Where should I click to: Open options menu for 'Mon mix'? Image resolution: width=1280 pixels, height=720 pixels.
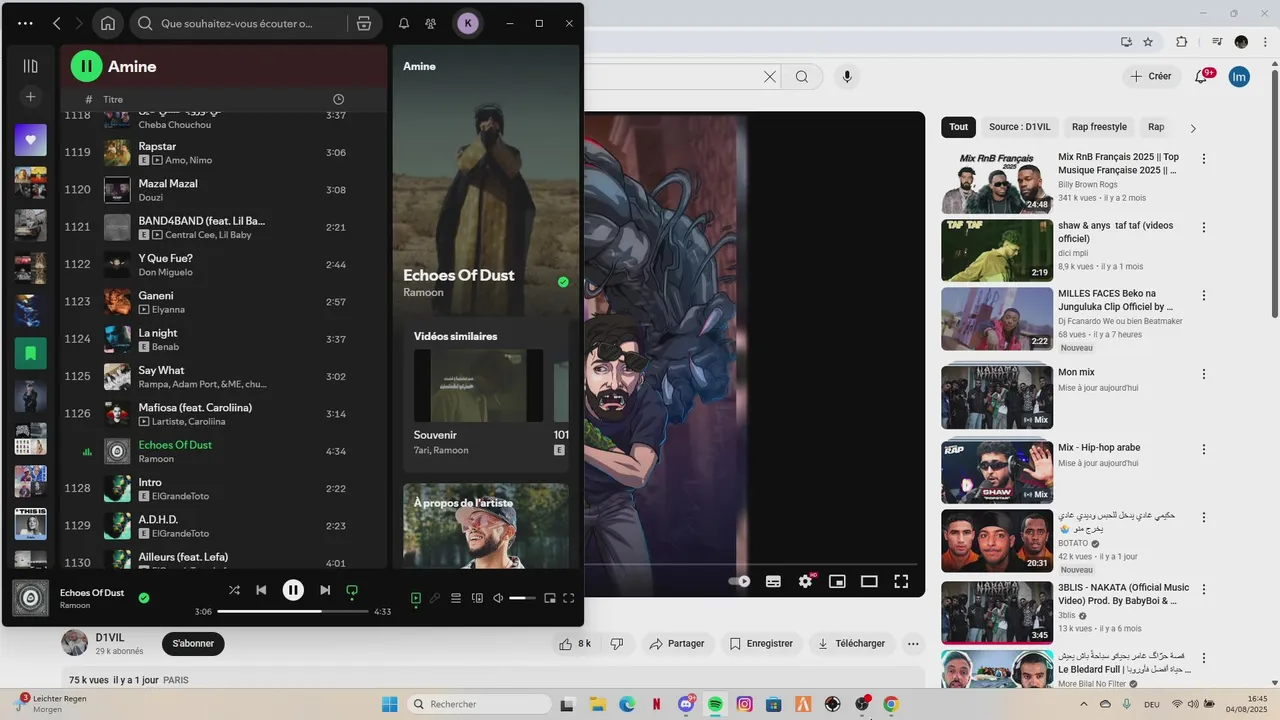(x=1204, y=374)
